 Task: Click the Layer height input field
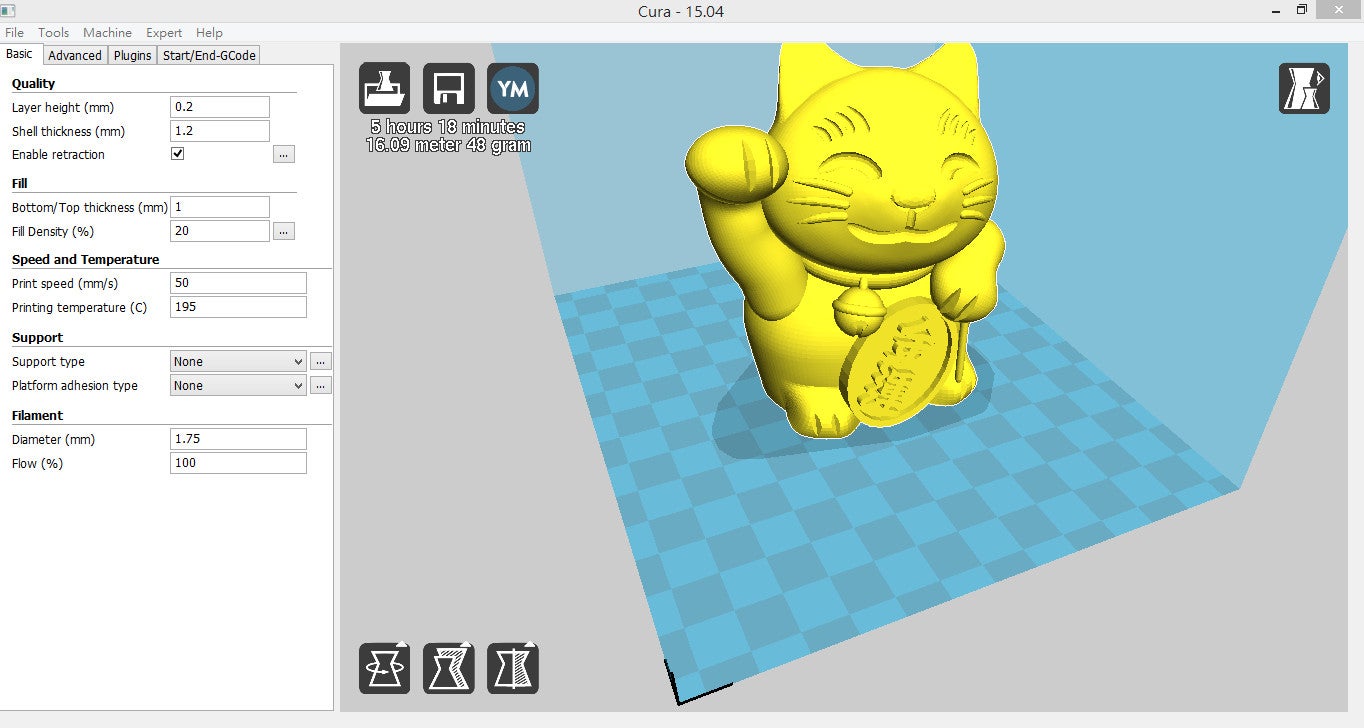click(220, 107)
